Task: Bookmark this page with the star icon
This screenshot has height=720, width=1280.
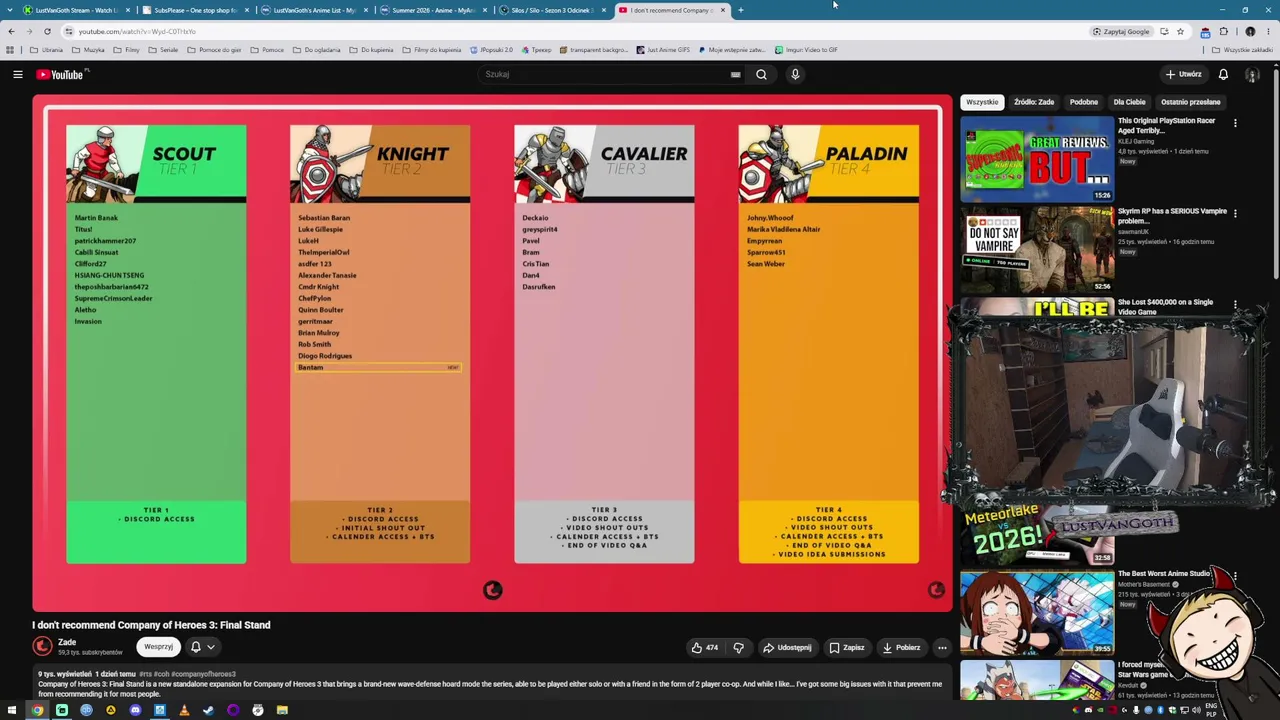Action: click(1180, 31)
